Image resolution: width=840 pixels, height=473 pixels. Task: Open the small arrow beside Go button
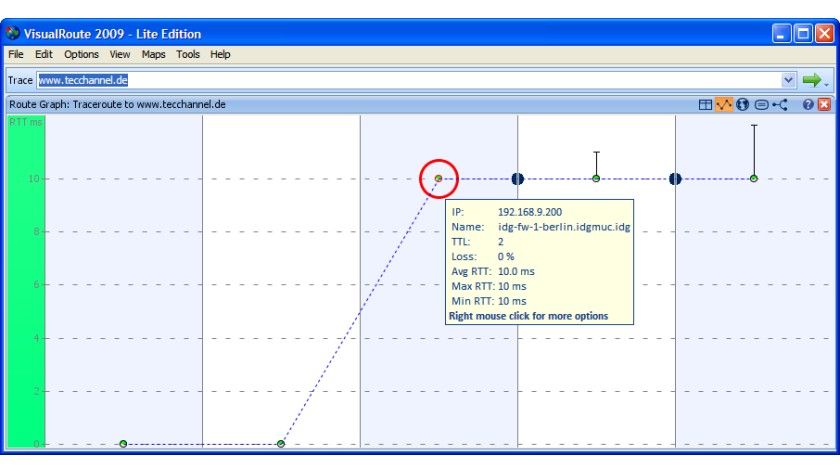coord(827,84)
